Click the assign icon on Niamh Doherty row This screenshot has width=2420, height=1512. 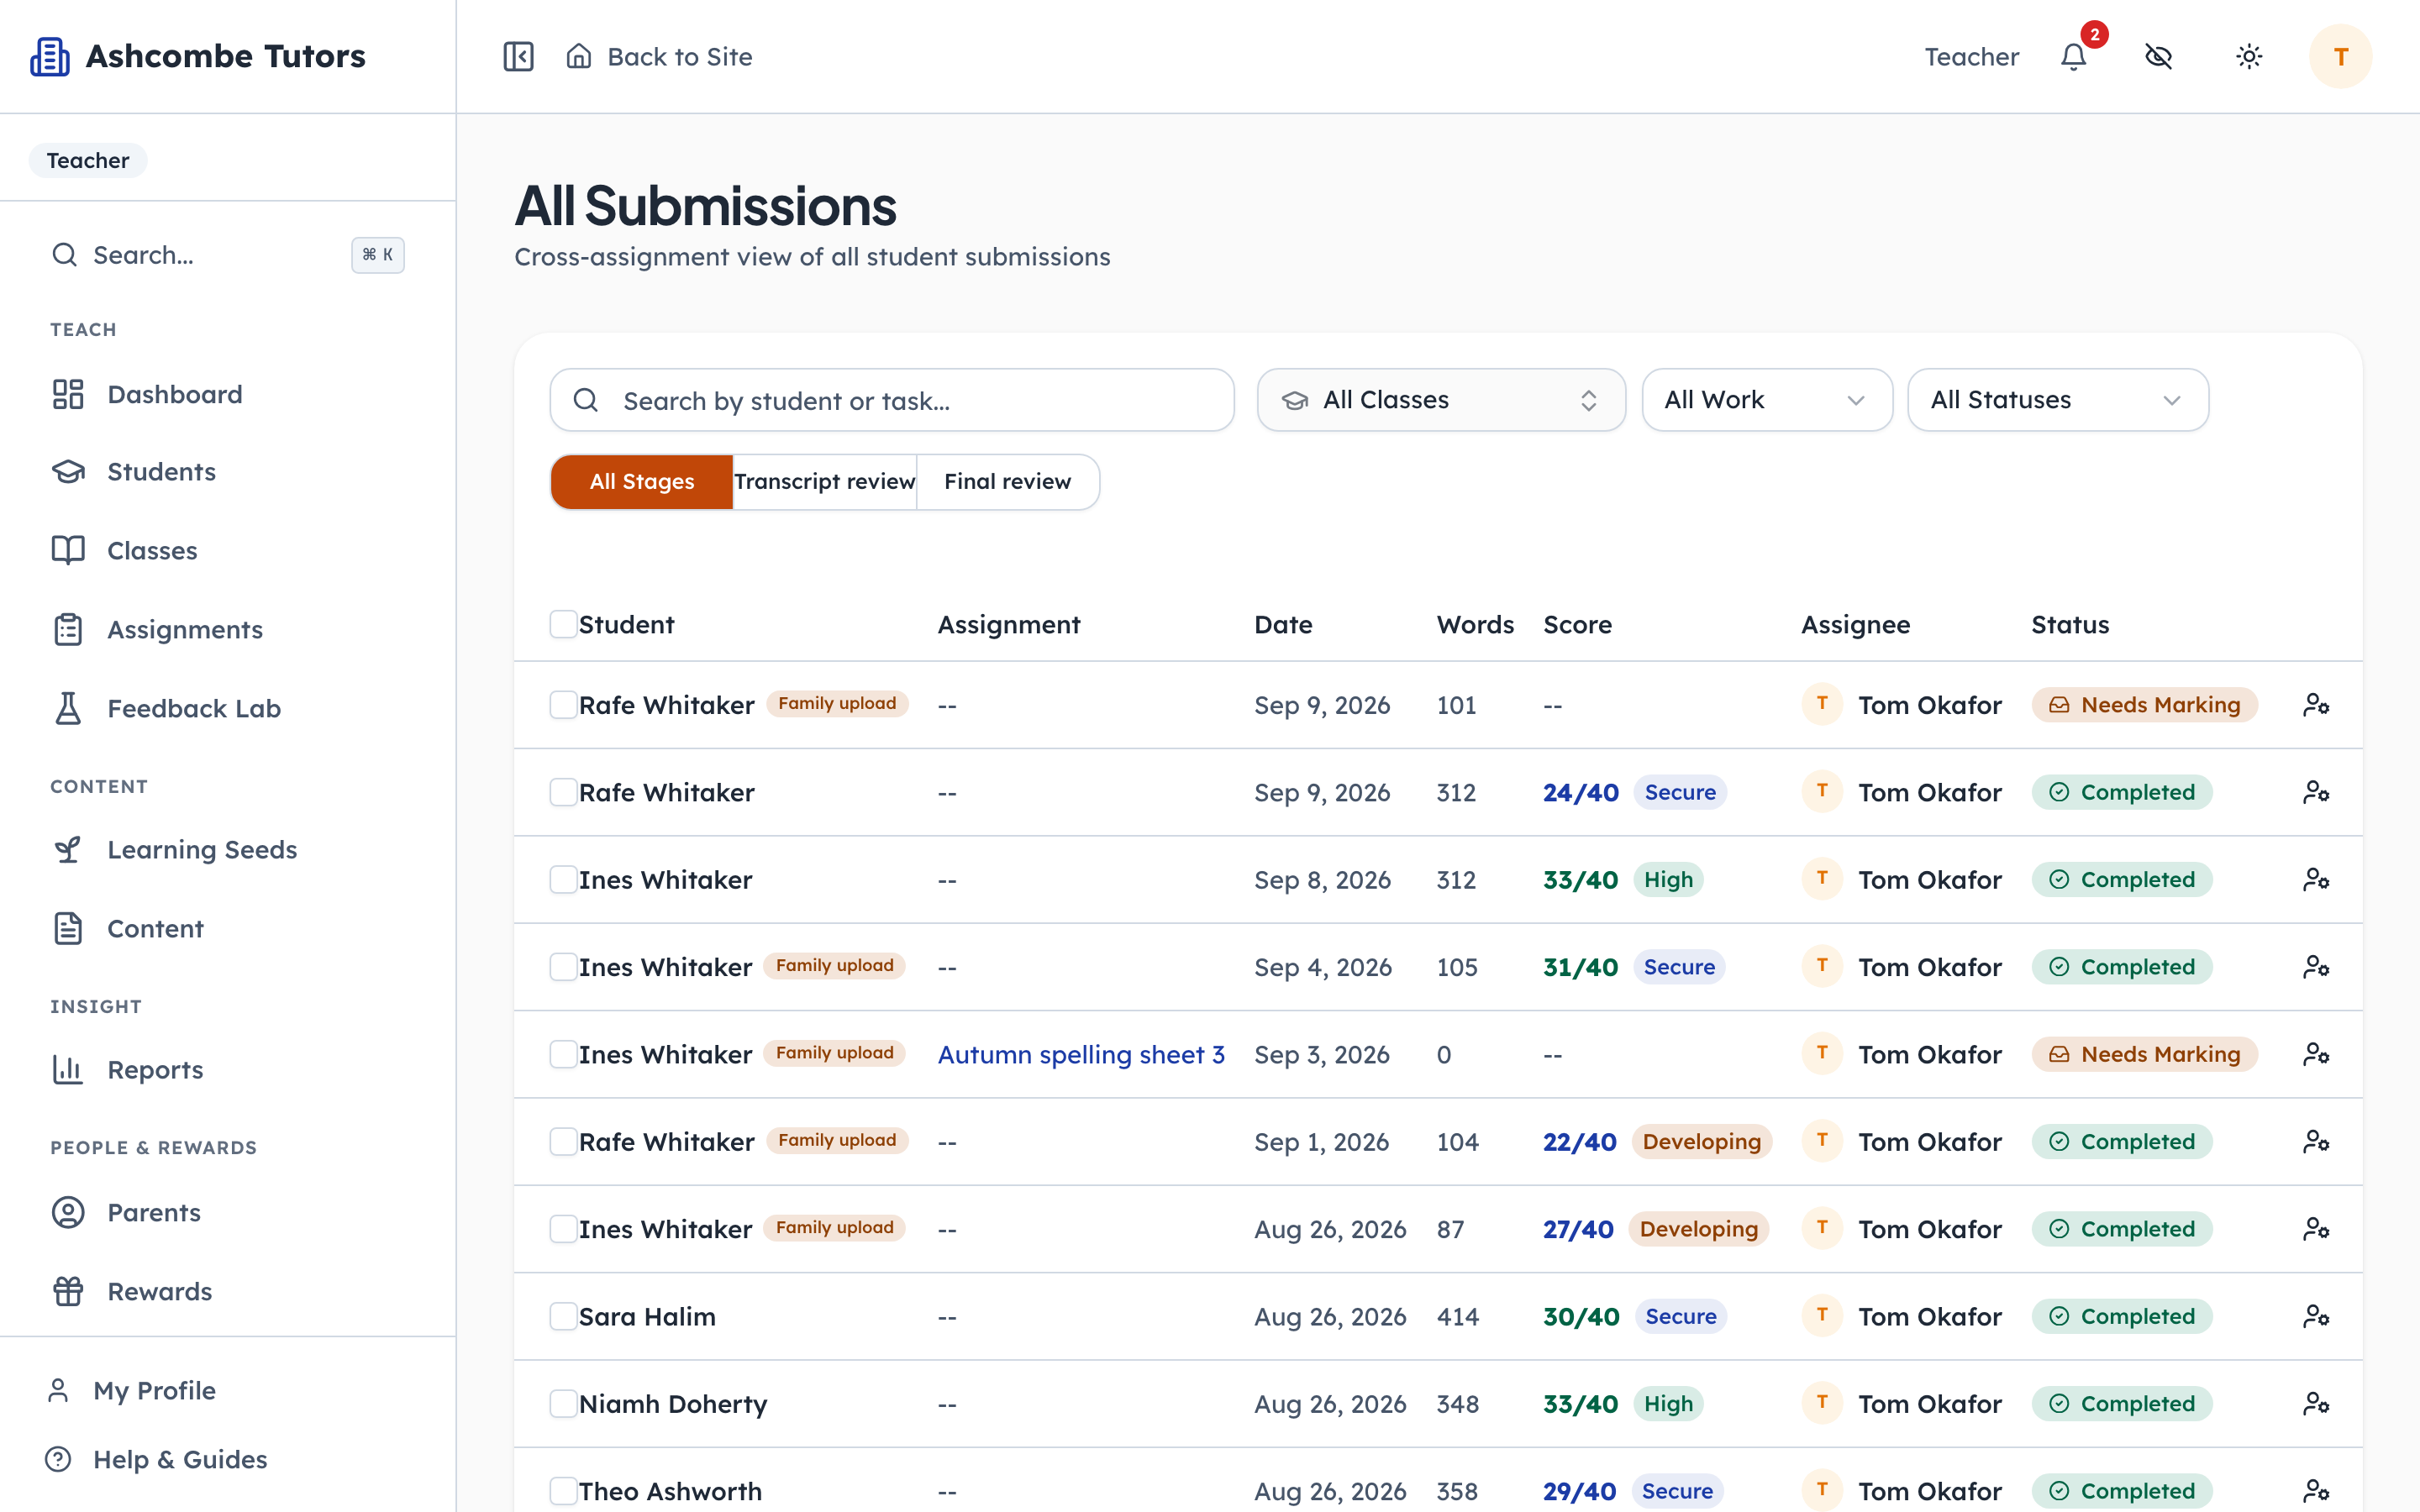[2316, 1404]
